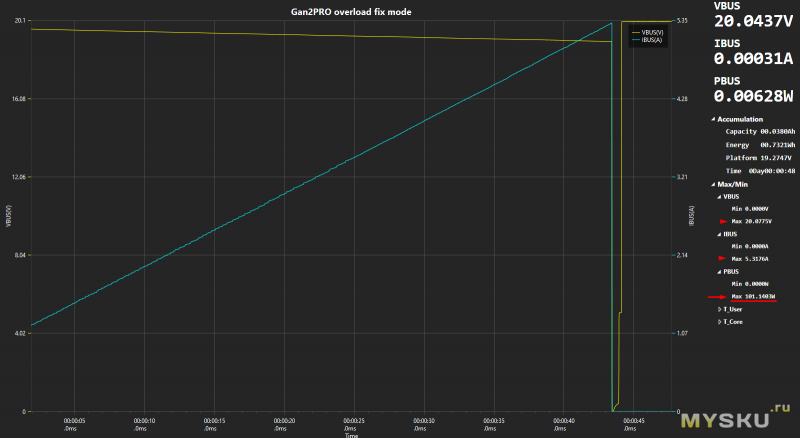Click the live VBUS reading 20.0437V
Screen dimensions: 800x438
753,21
